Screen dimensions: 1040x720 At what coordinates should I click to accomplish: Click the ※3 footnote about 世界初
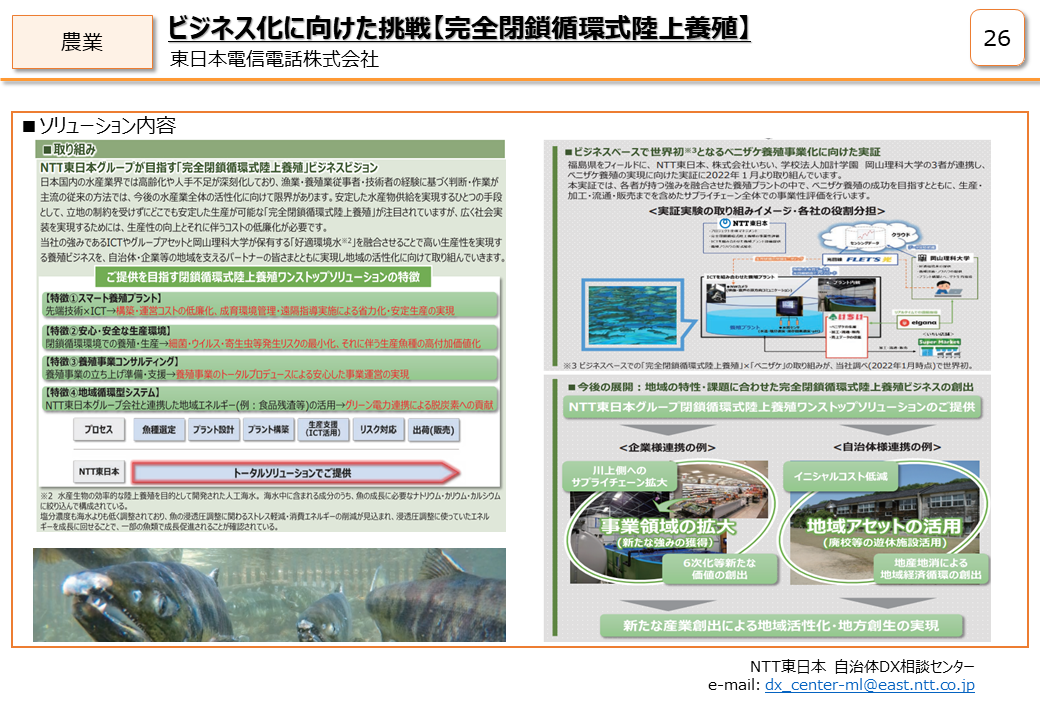(x=767, y=365)
